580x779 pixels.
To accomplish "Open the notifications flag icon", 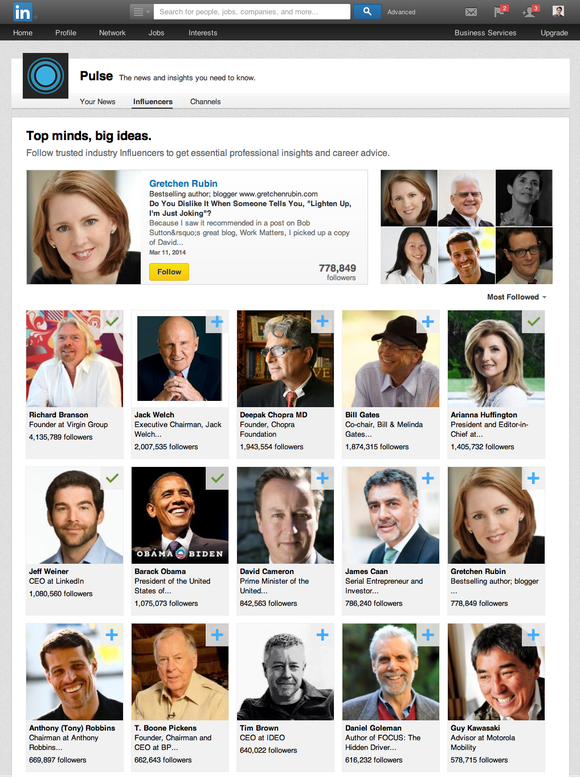I will (499, 12).
